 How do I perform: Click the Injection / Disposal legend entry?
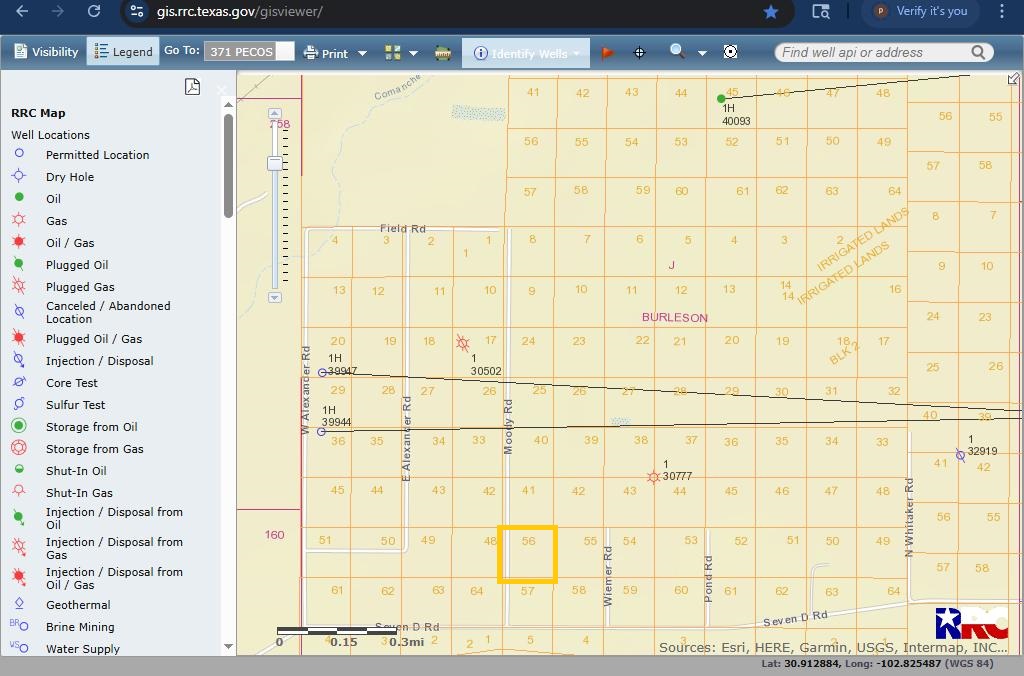pos(99,361)
